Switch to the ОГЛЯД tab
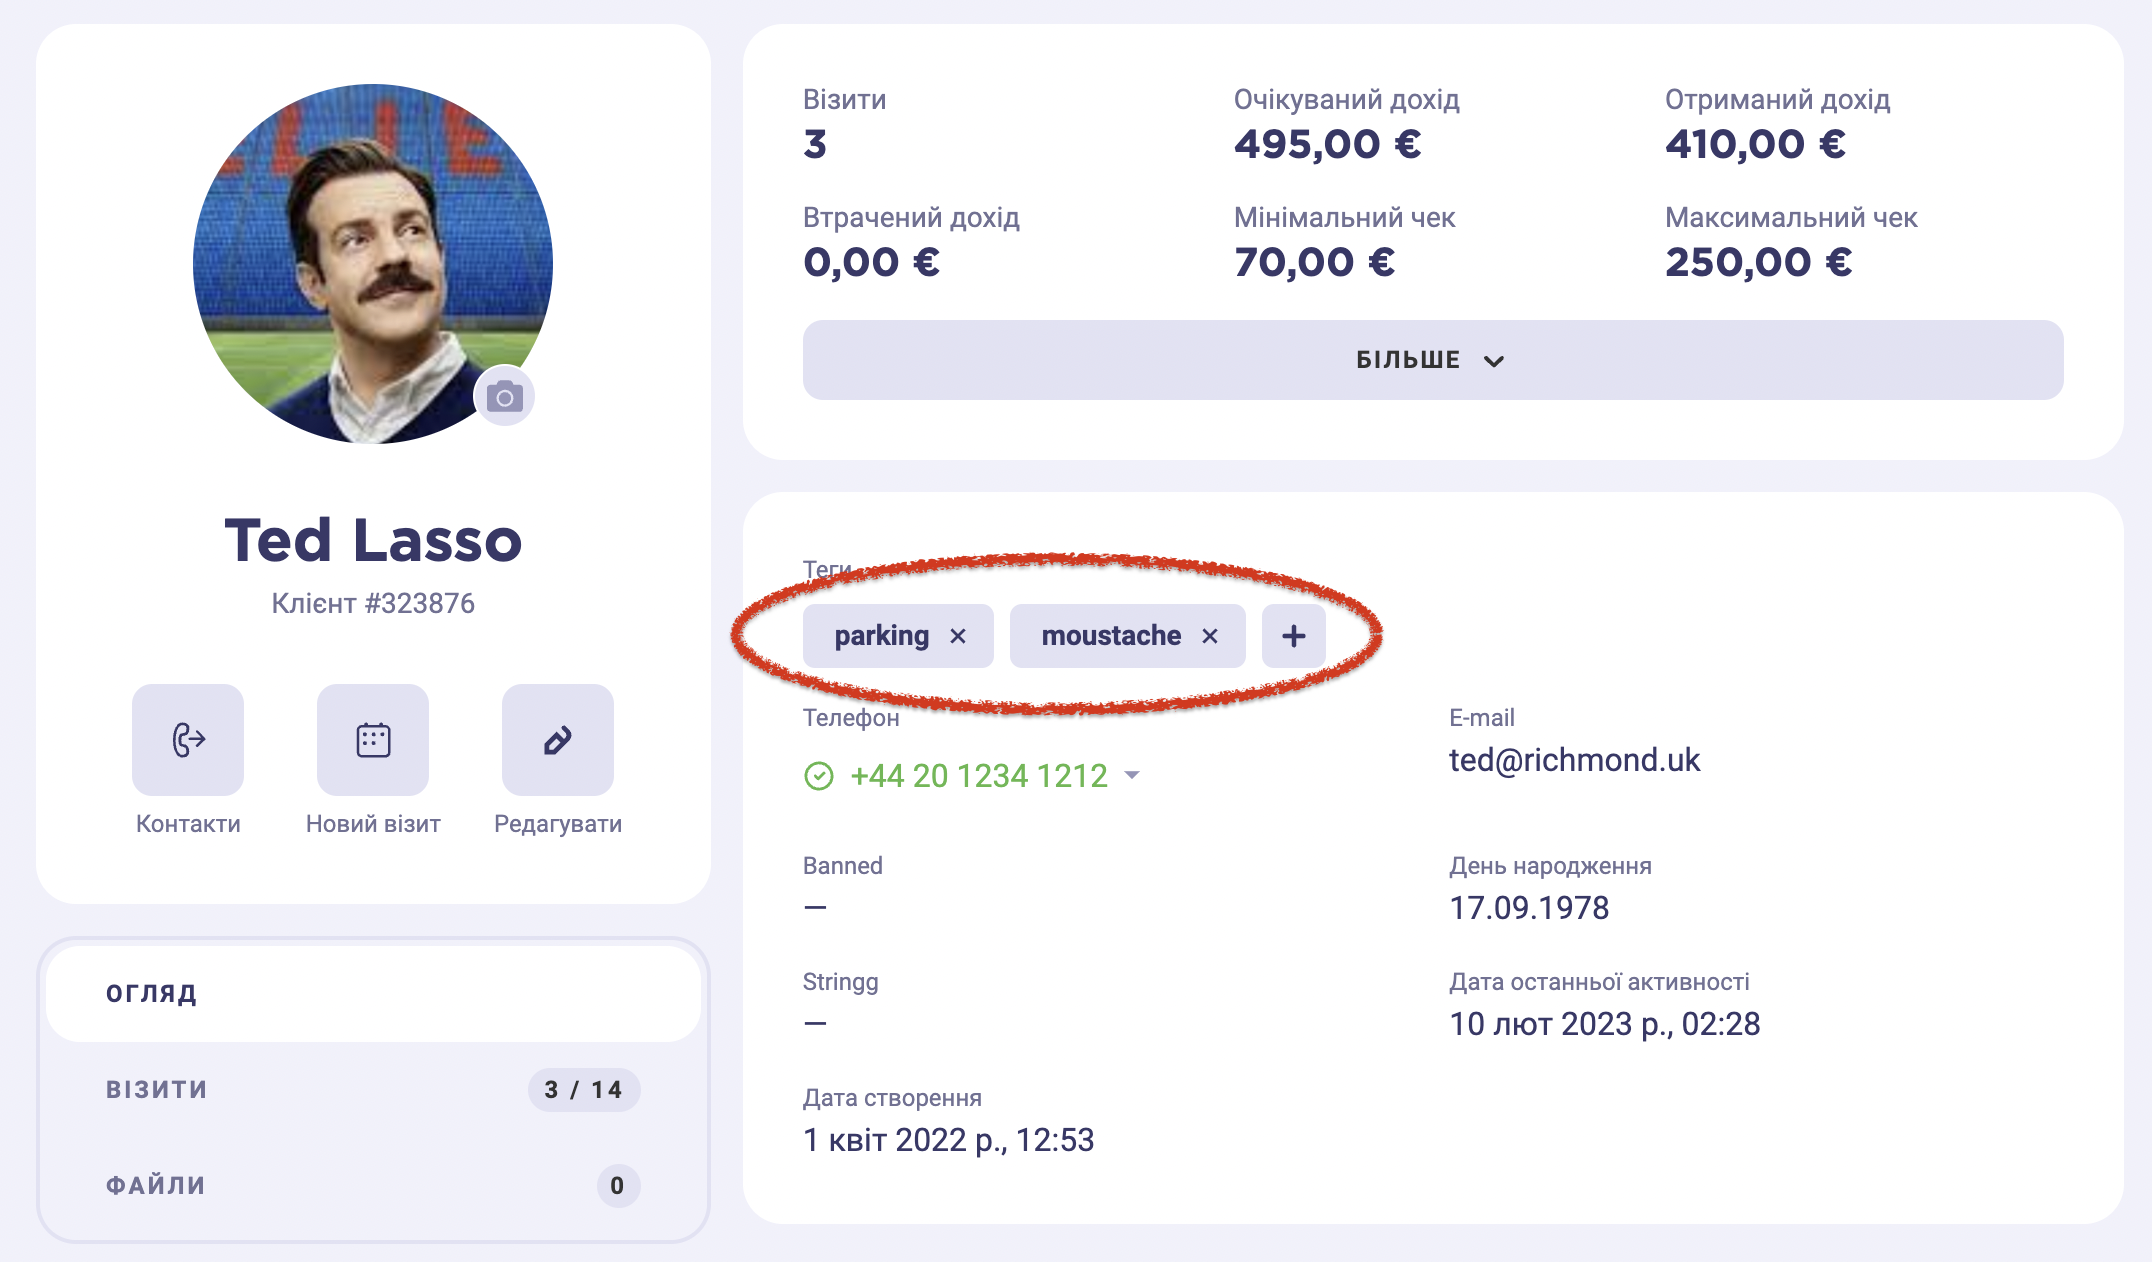 pos(373,994)
